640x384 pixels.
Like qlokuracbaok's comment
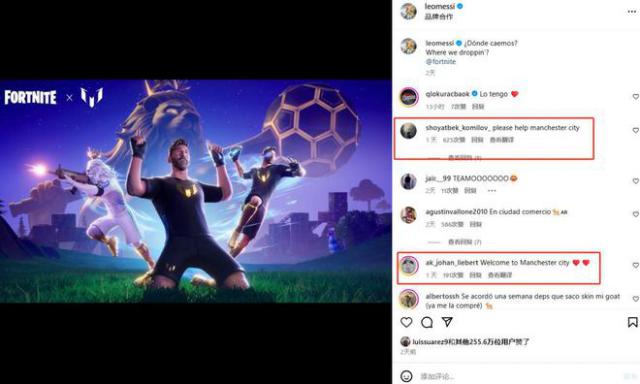pos(636,97)
